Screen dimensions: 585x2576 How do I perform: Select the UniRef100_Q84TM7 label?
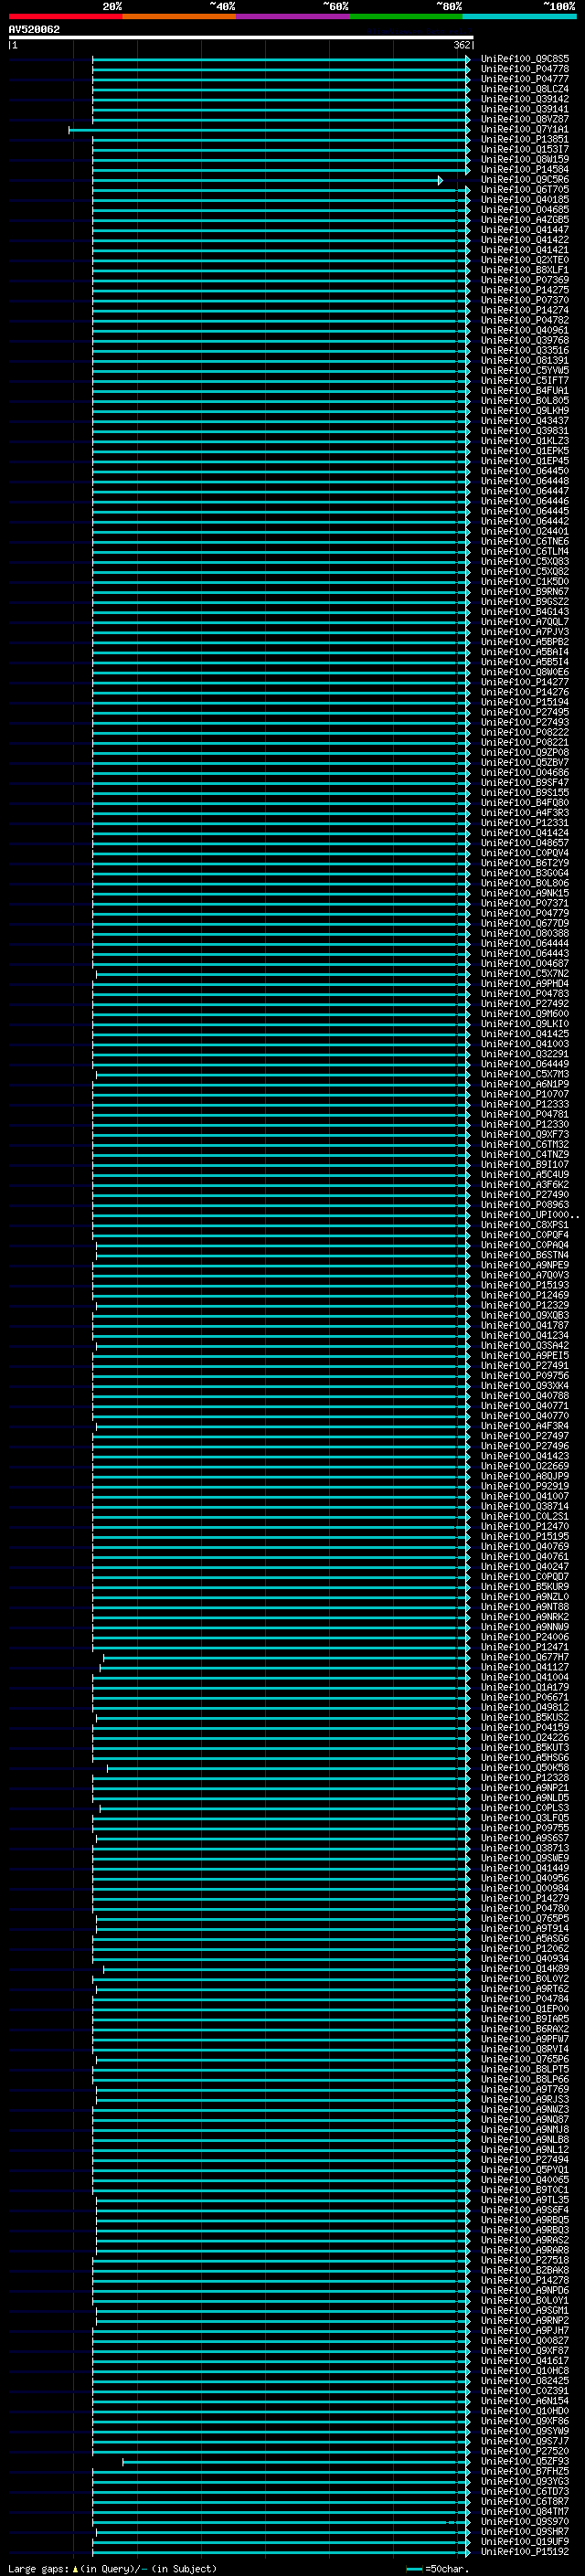click(x=524, y=2511)
